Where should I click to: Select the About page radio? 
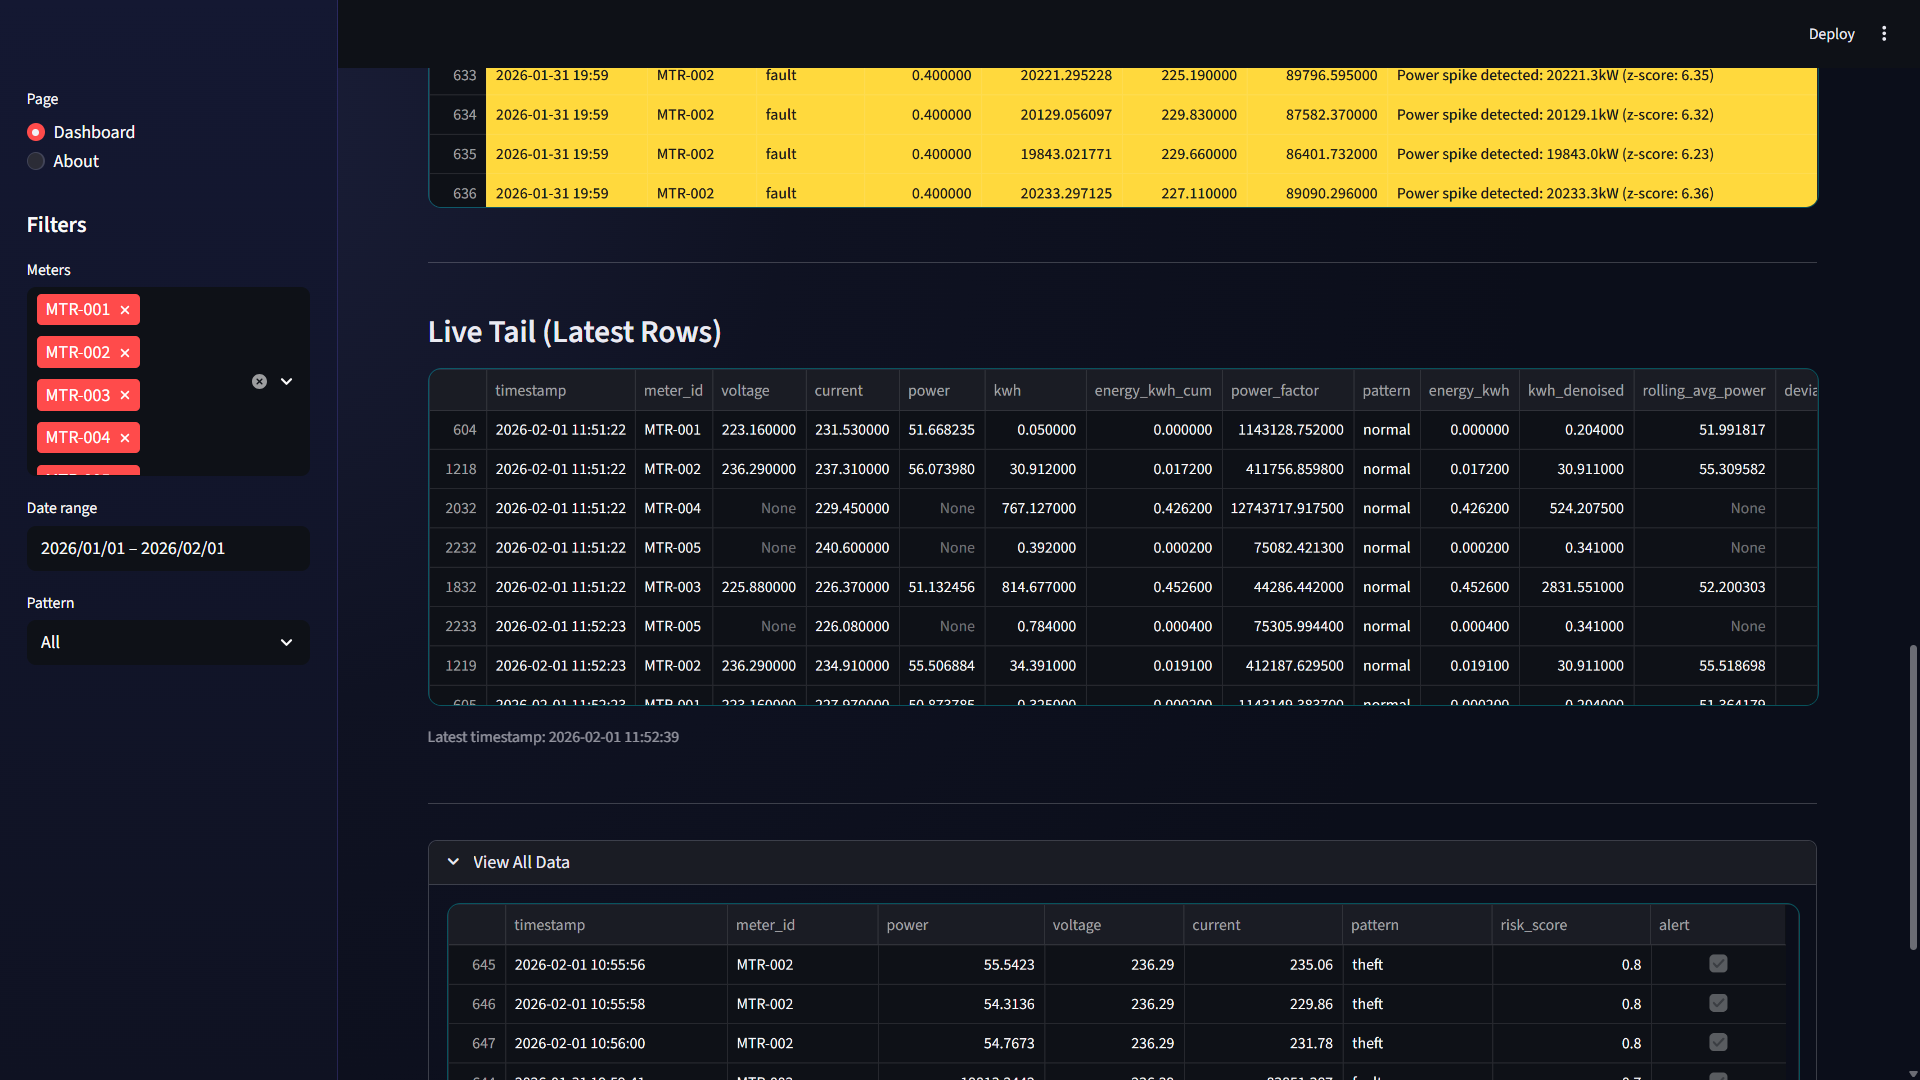pos(36,161)
